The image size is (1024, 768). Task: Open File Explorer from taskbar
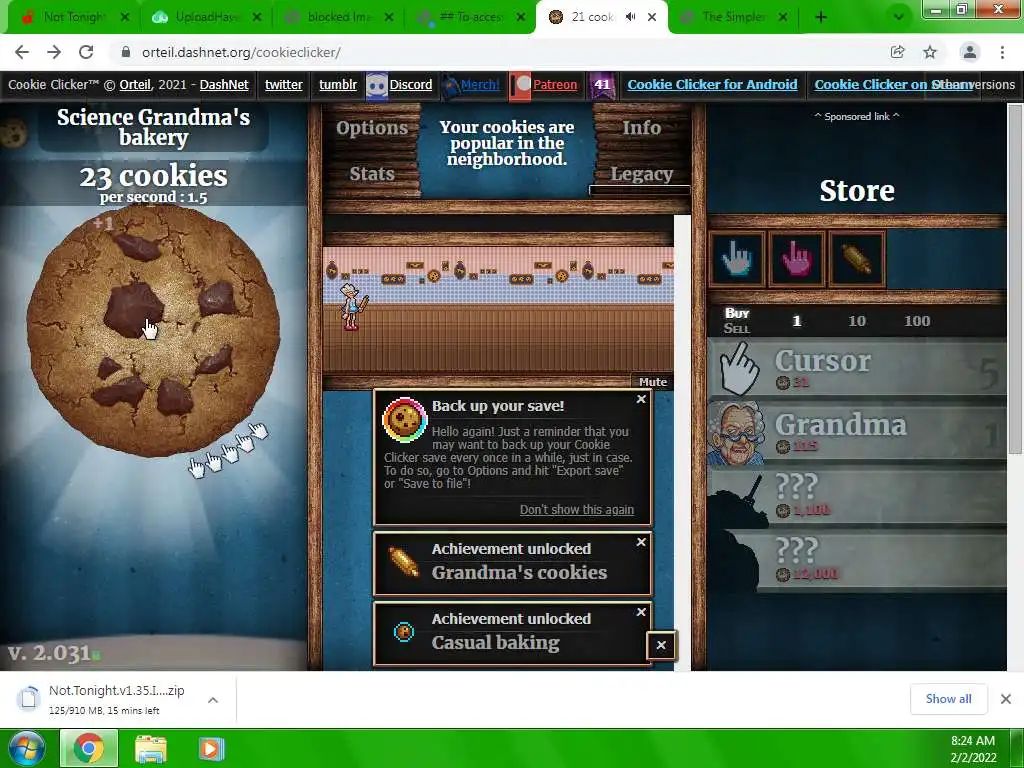click(x=151, y=748)
